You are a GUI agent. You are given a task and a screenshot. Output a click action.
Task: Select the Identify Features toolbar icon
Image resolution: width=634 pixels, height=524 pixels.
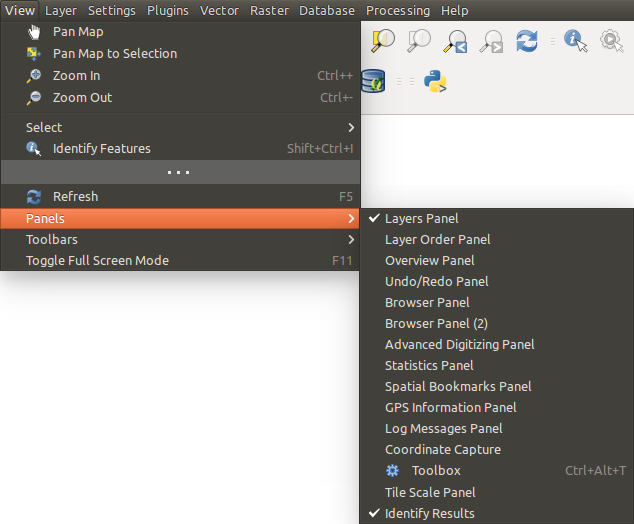point(575,41)
